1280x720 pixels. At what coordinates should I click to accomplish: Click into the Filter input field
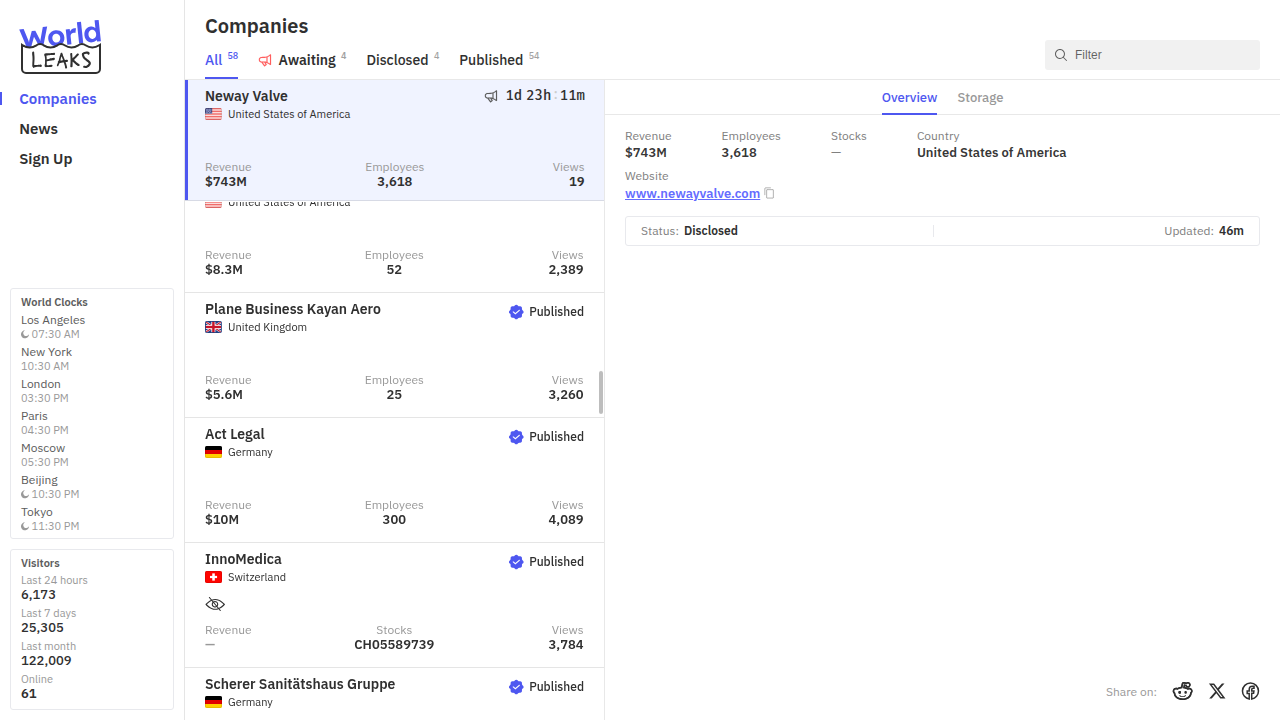pyautogui.click(x=1152, y=55)
